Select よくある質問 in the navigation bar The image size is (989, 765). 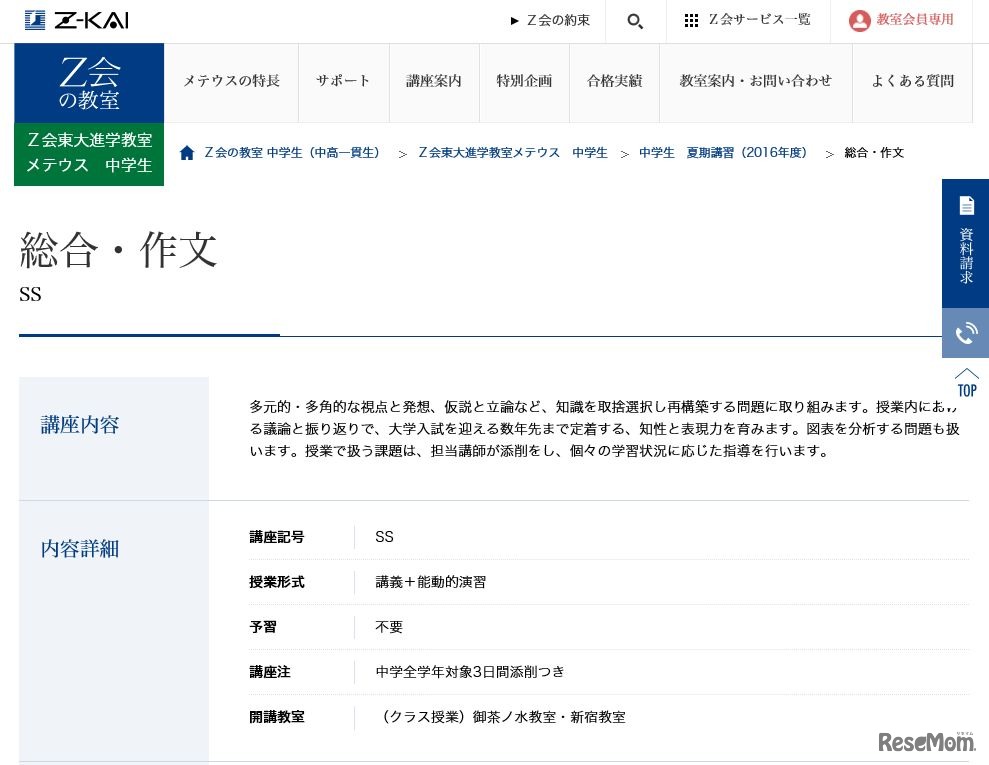911,81
